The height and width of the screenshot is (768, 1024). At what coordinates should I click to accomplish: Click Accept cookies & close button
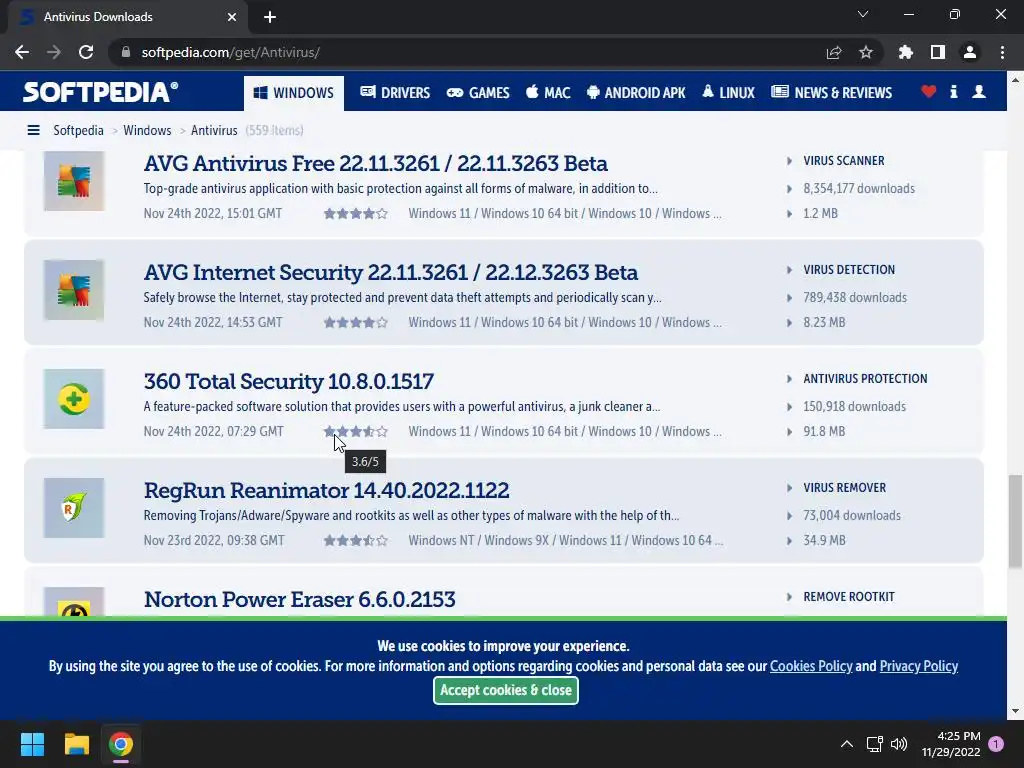[x=505, y=690]
